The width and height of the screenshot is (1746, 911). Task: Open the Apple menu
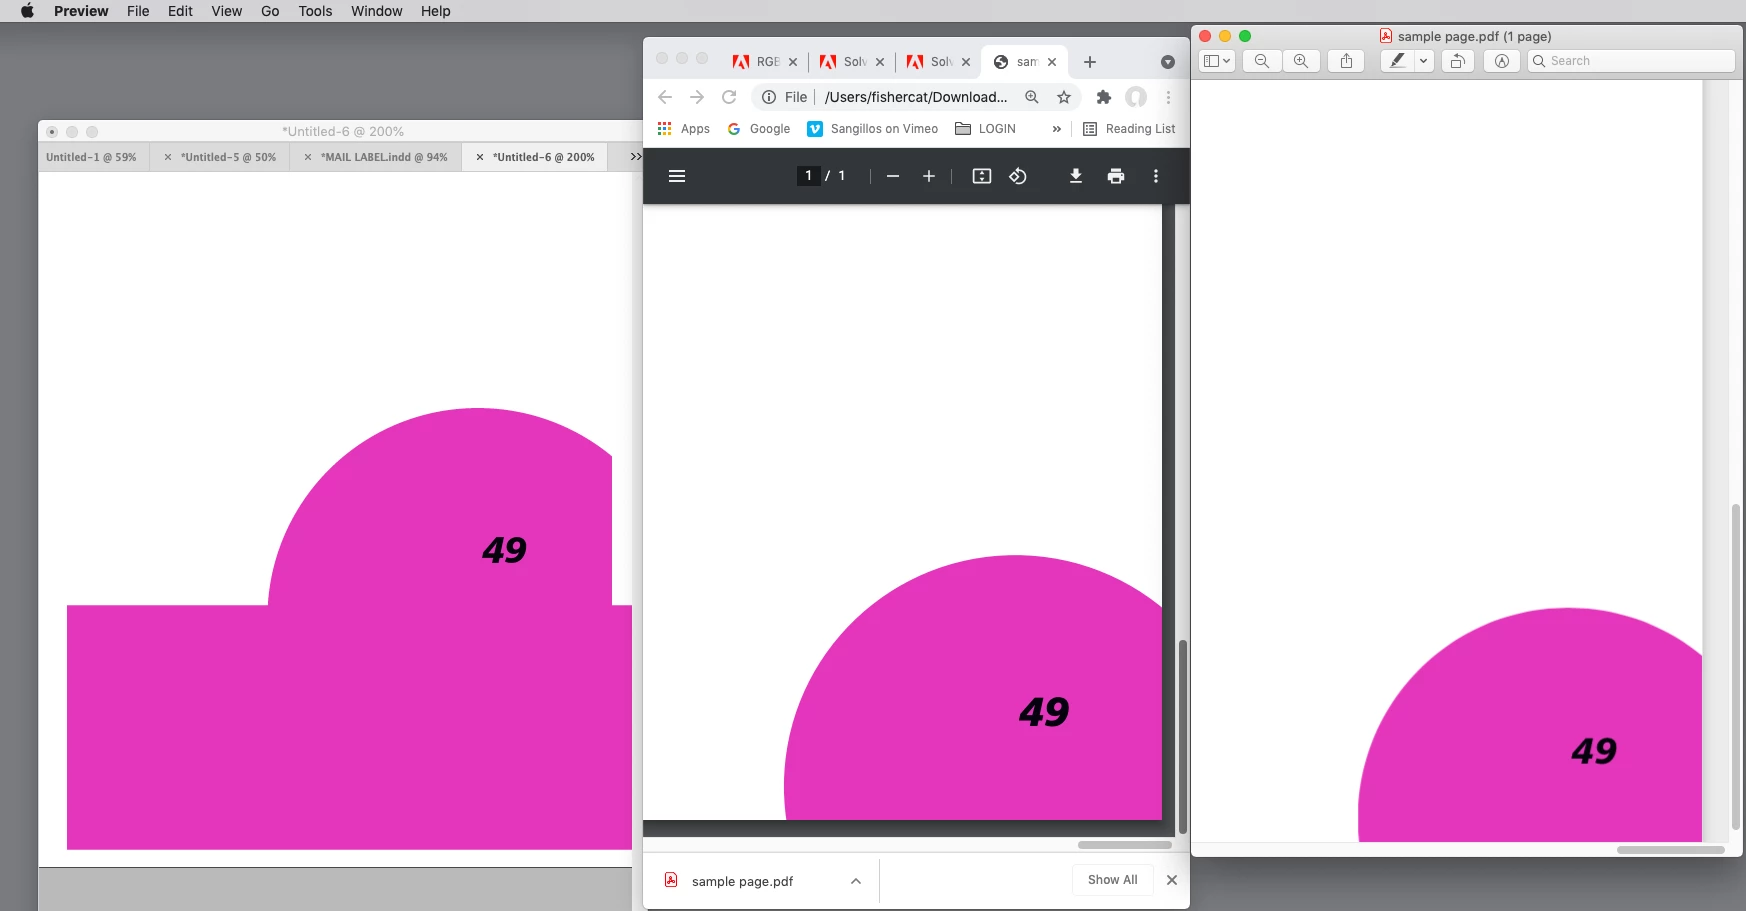27,11
